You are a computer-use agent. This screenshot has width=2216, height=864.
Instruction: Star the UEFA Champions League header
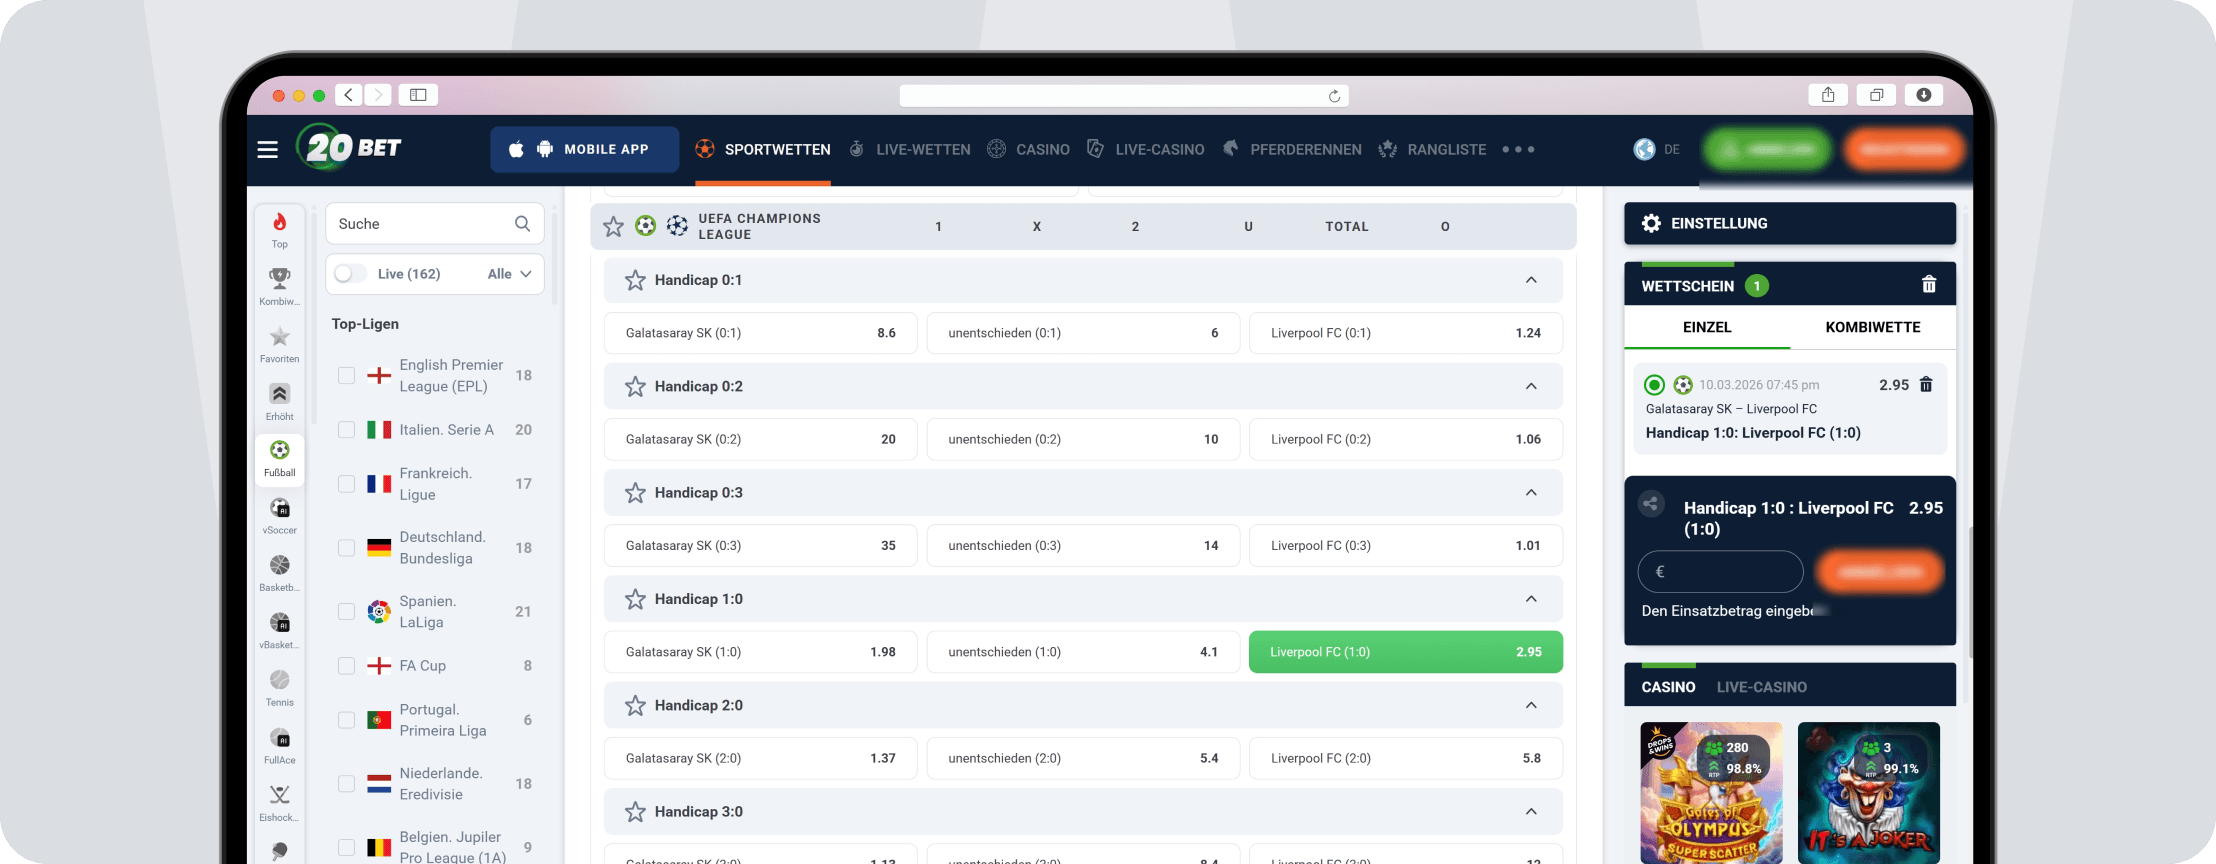point(613,227)
